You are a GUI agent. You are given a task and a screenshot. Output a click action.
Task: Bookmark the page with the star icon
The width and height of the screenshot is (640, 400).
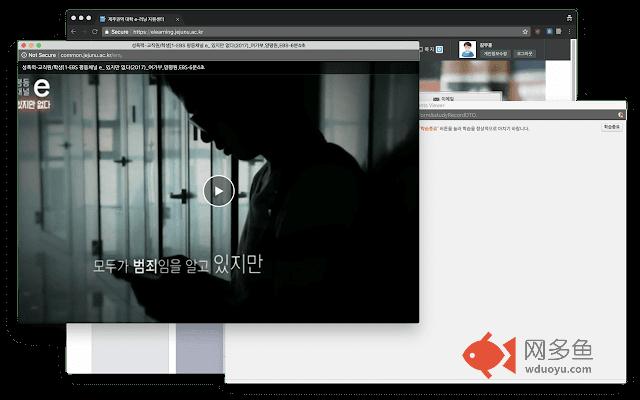click(525, 31)
